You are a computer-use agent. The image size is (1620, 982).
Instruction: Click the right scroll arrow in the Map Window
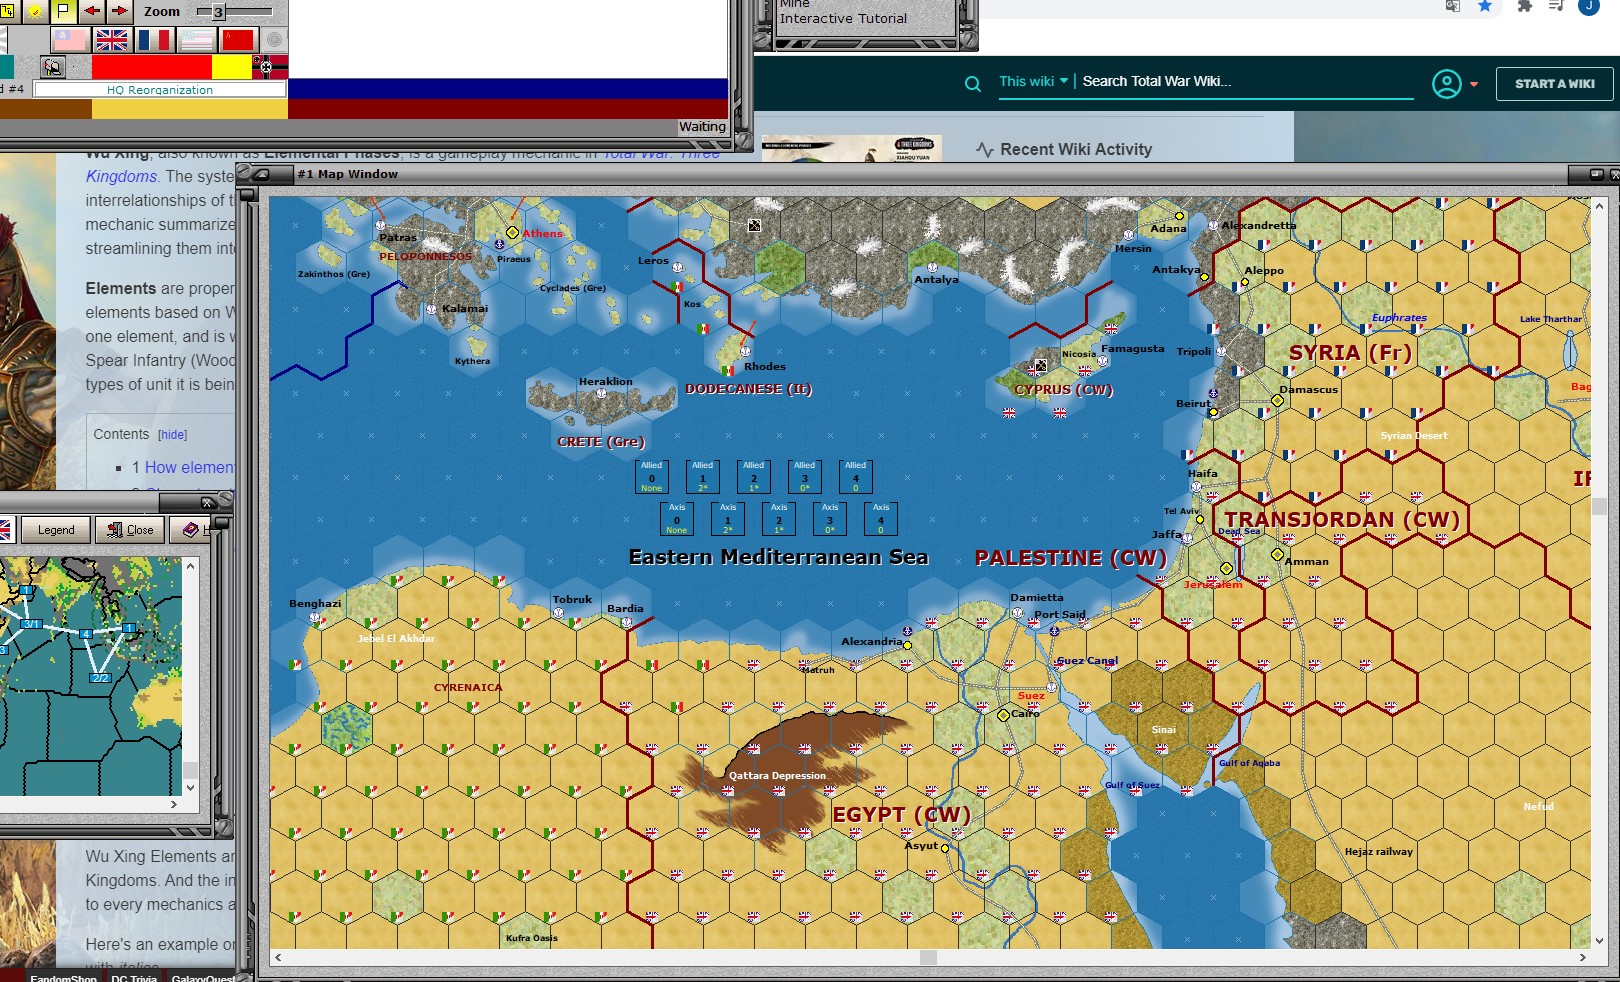[x=1582, y=957]
